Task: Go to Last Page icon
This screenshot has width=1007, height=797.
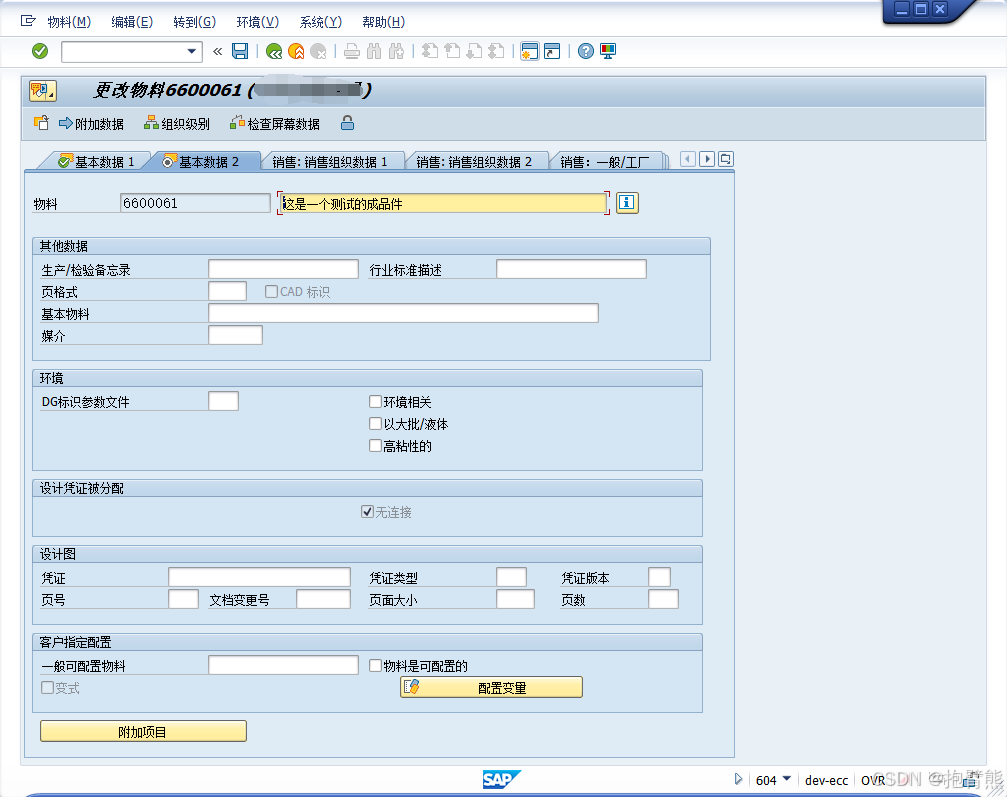Action: [x=496, y=51]
